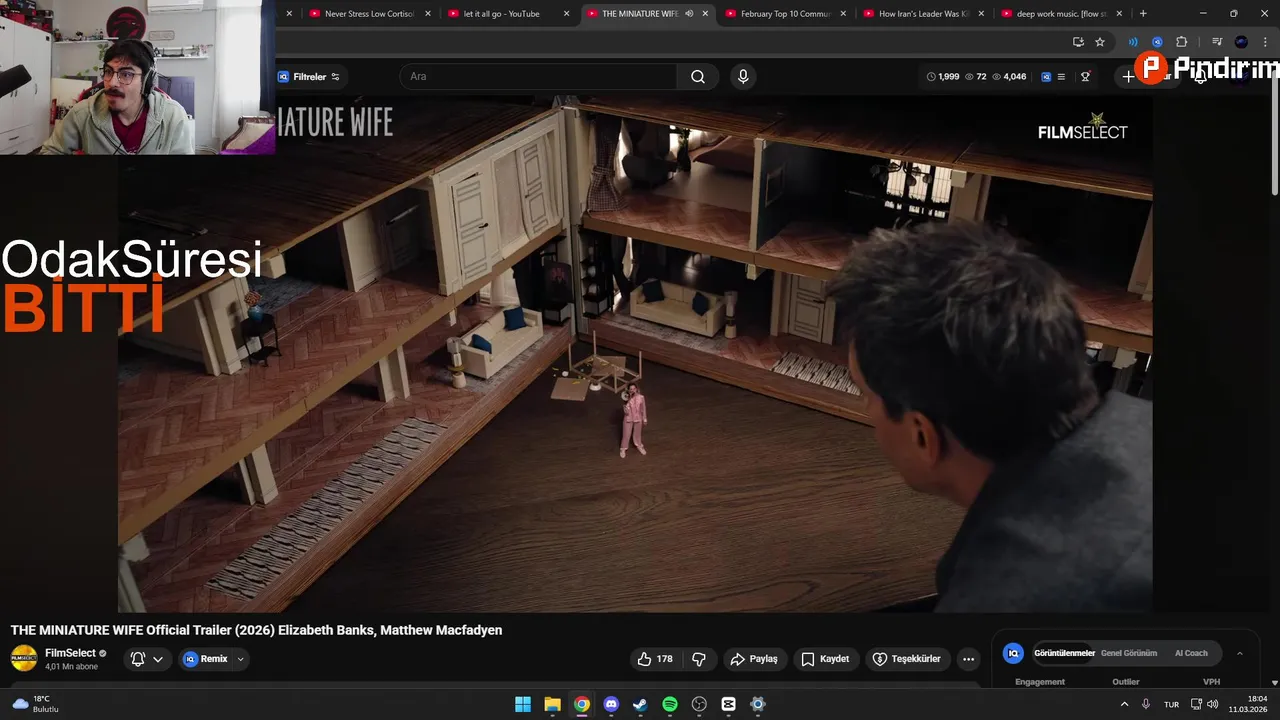Toggle the Filtreler filter button
The image size is (1280, 720).
coord(309,77)
